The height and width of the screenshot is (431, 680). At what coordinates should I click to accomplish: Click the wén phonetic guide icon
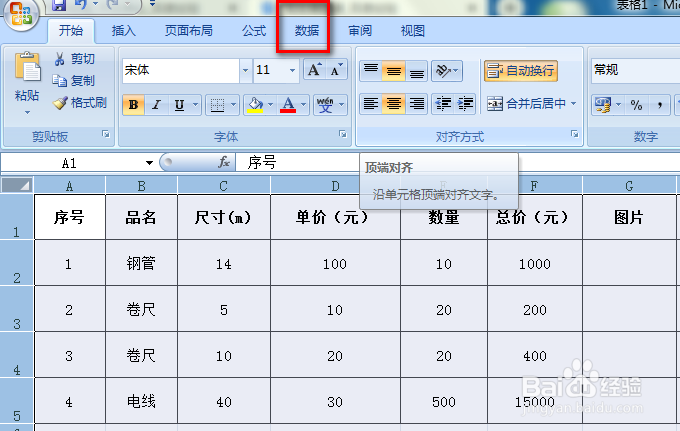pyautogui.click(x=325, y=105)
